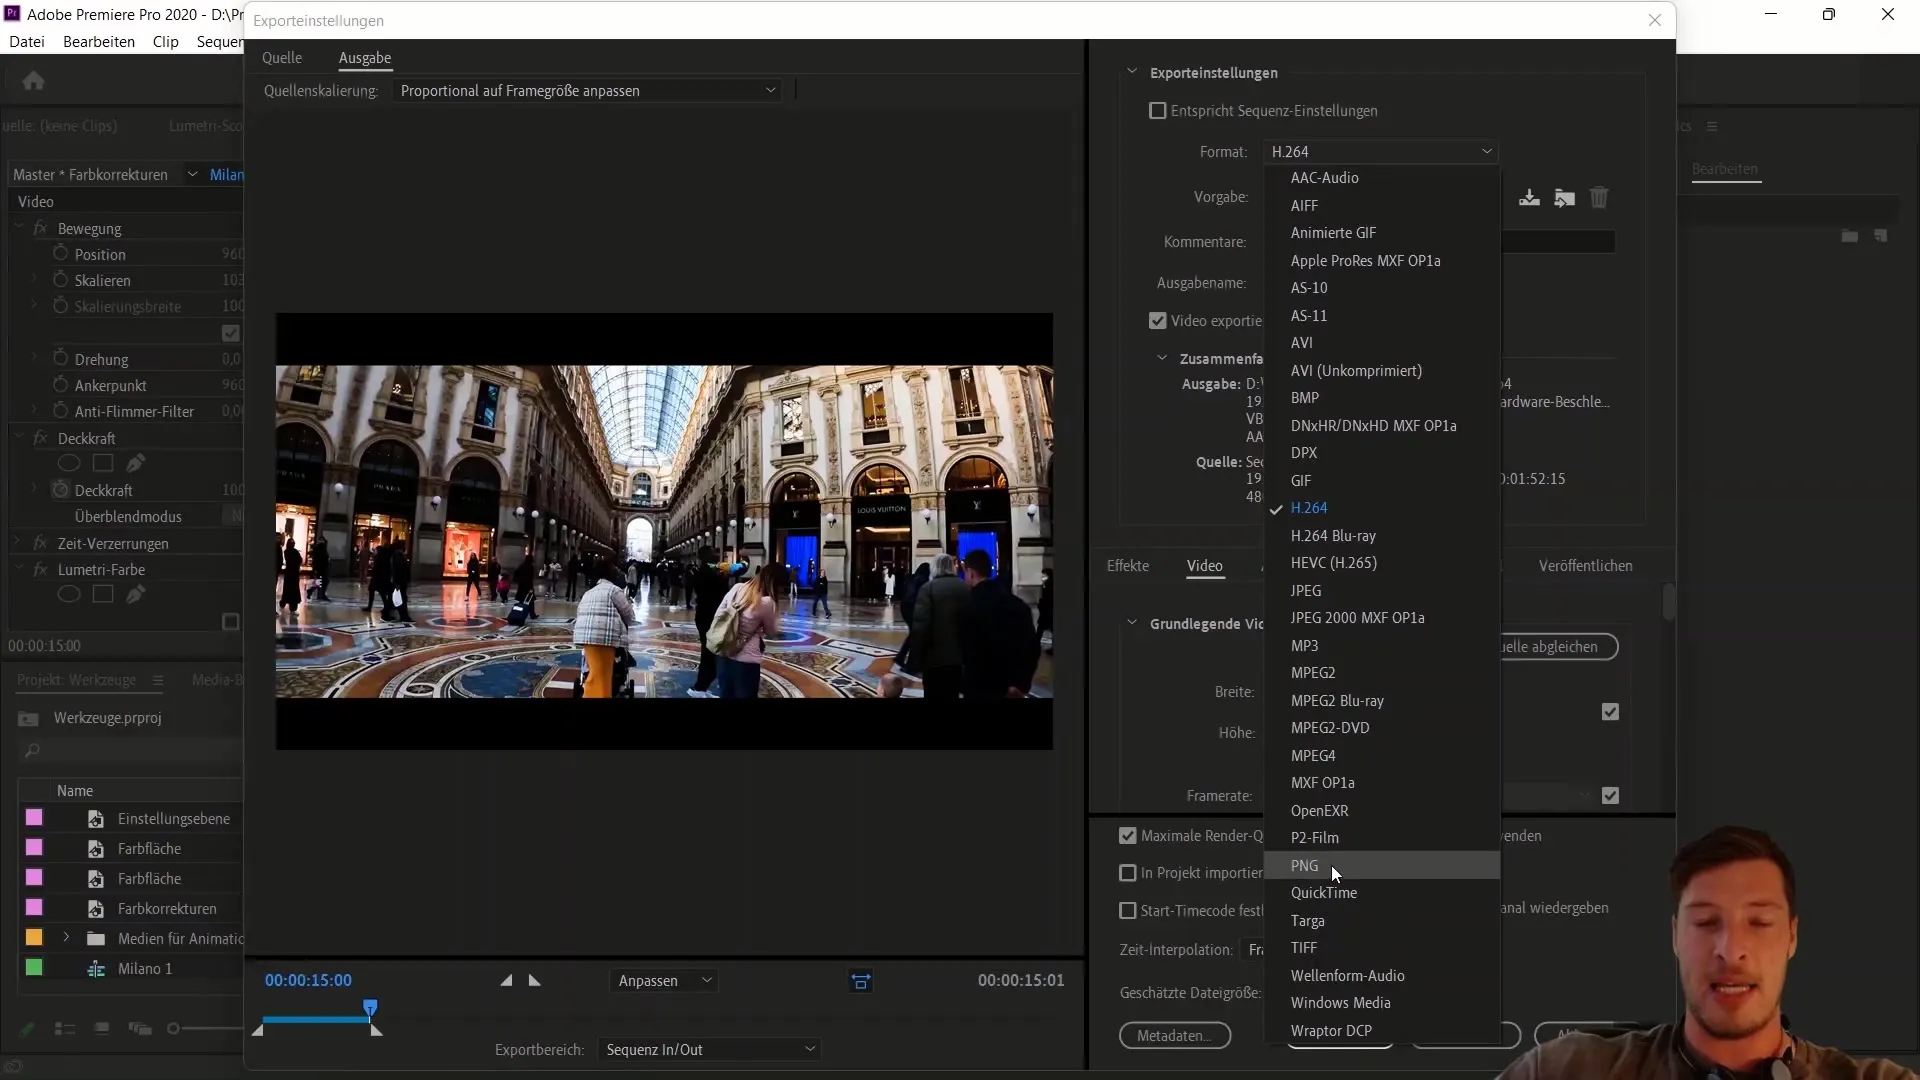Click the Drehung stopwatch icon
Image resolution: width=1920 pixels, height=1080 pixels.
tap(60, 359)
